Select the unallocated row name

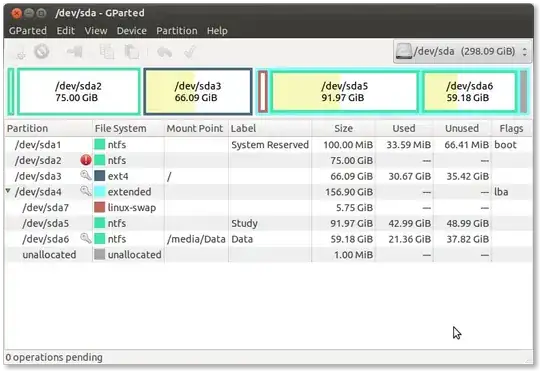[x=49, y=255]
